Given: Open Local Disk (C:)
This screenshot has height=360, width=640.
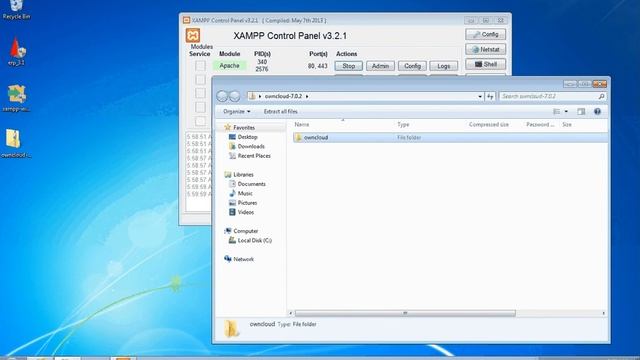Looking at the screenshot, I should 255,240.
